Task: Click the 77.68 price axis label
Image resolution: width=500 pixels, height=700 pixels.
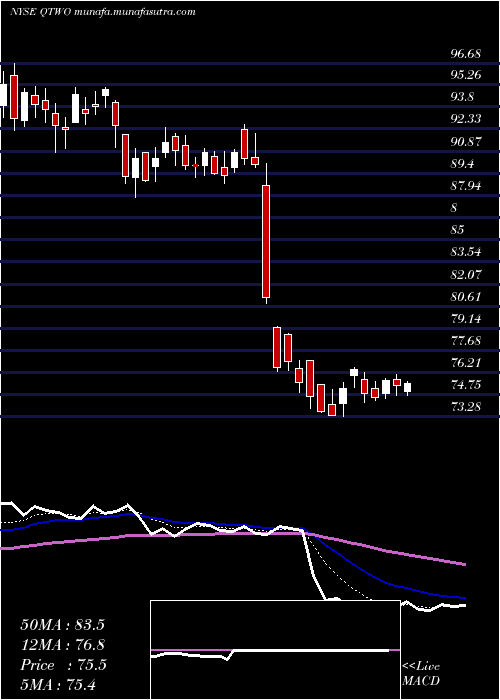Action: pyautogui.click(x=466, y=341)
